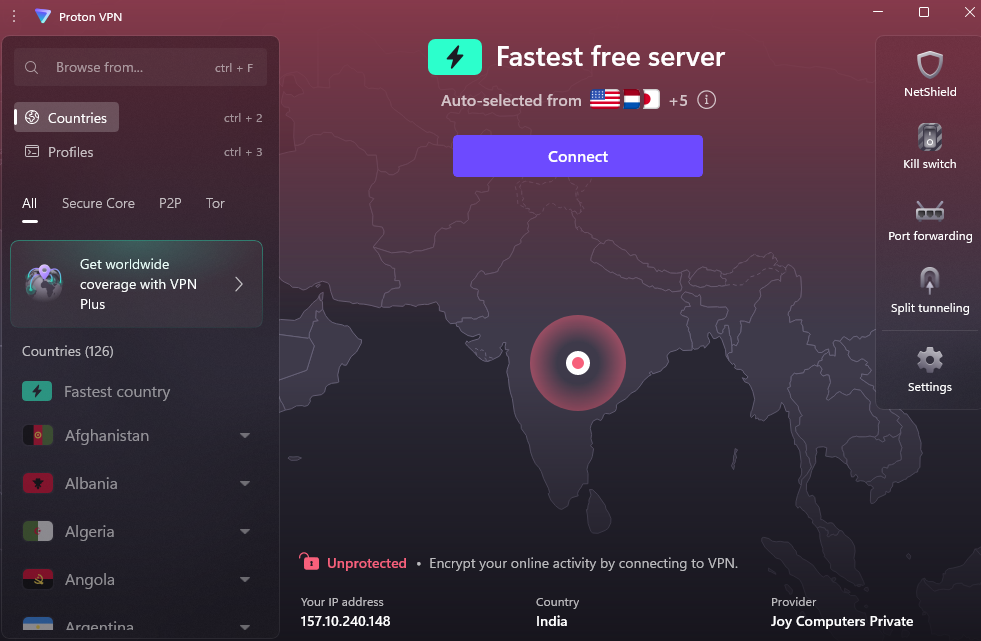981x641 pixels.
Task: Open the VPN Plus upgrade banner
Action: coord(136,284)
